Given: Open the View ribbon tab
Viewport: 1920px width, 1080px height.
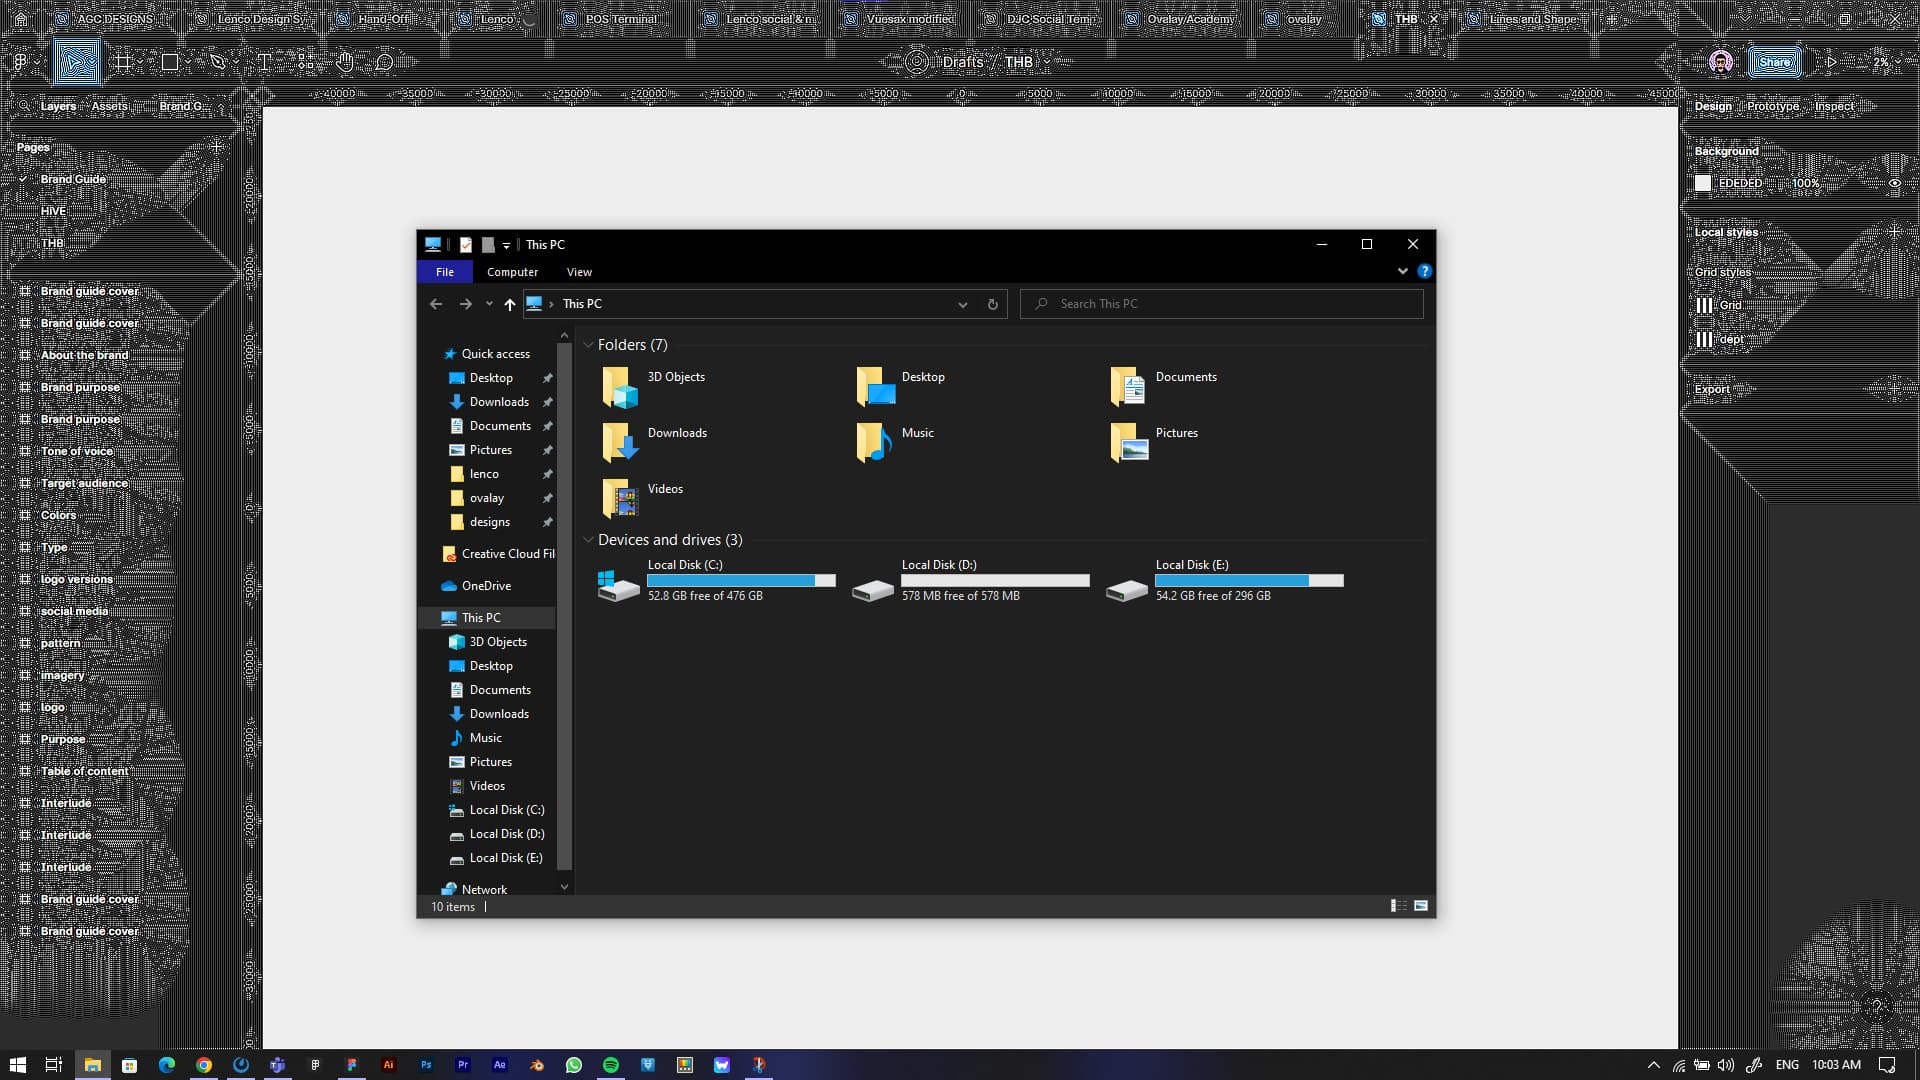Looking at the screenshot, I should (579, 272).
